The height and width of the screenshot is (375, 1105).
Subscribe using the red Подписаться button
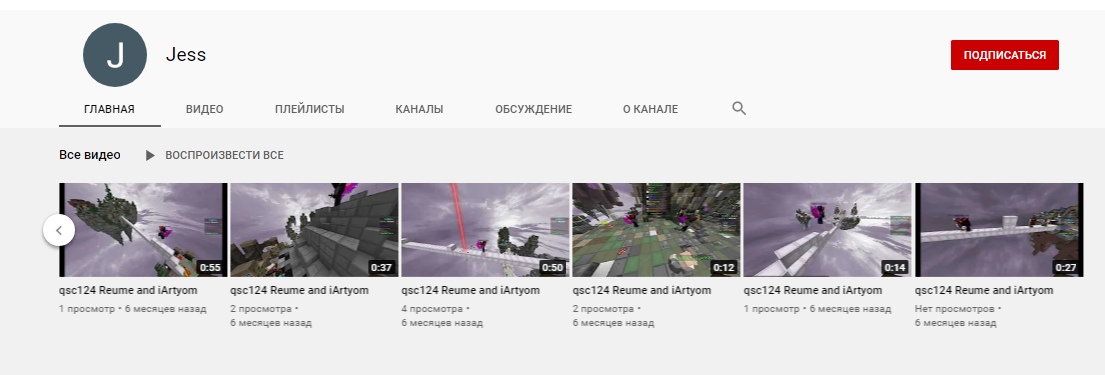(x=1004, y=55)
